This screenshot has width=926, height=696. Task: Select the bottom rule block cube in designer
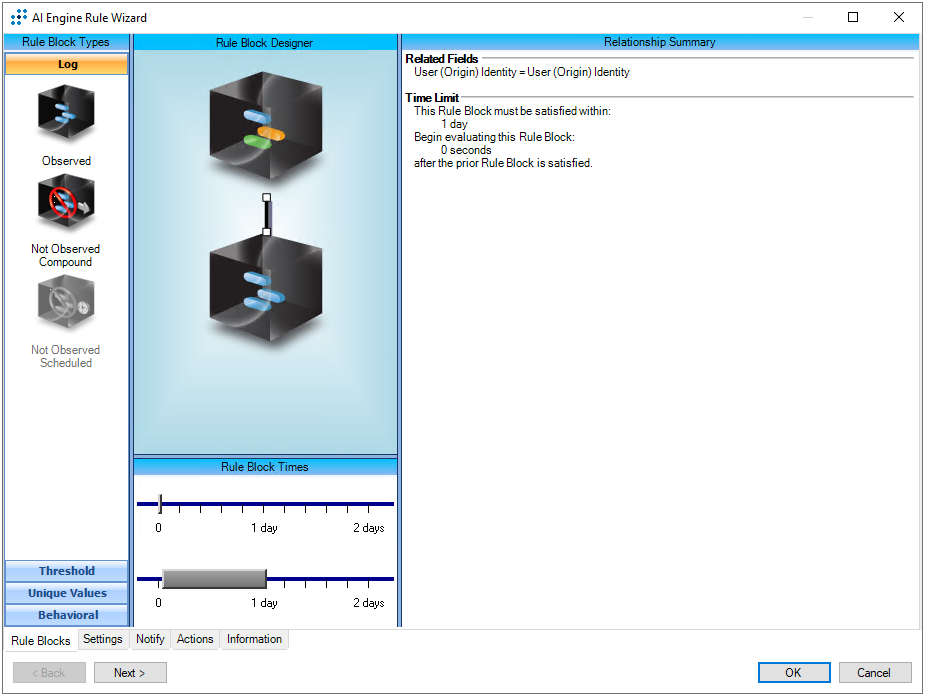(265, 293)
